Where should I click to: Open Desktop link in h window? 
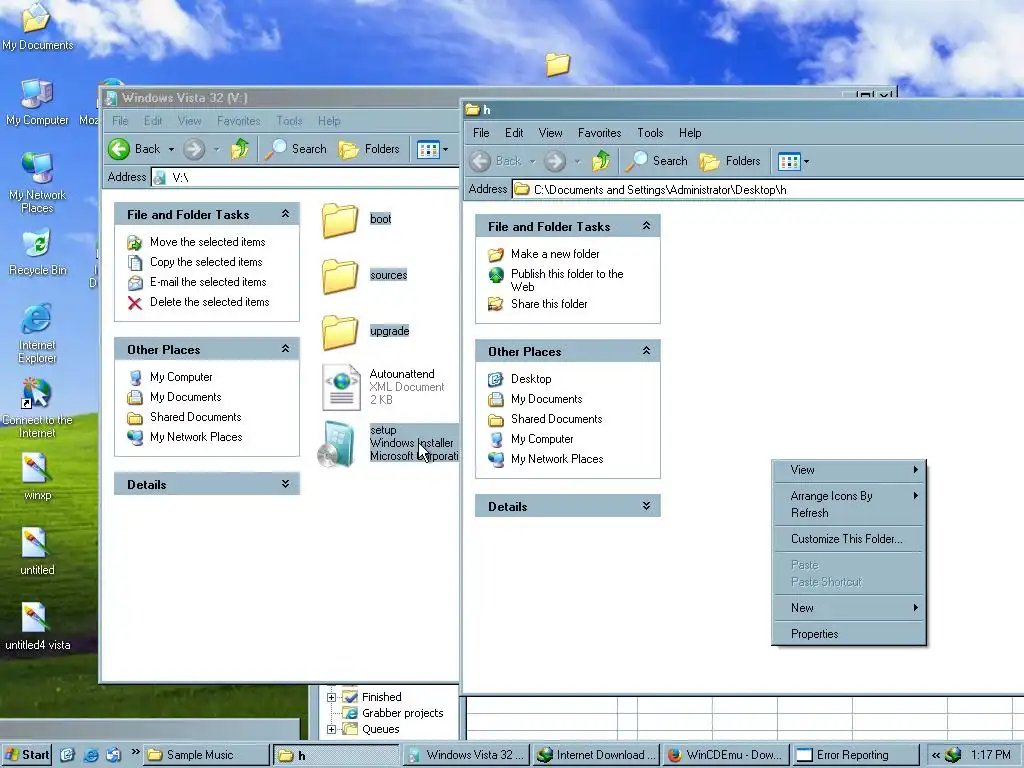coord(531,379)
